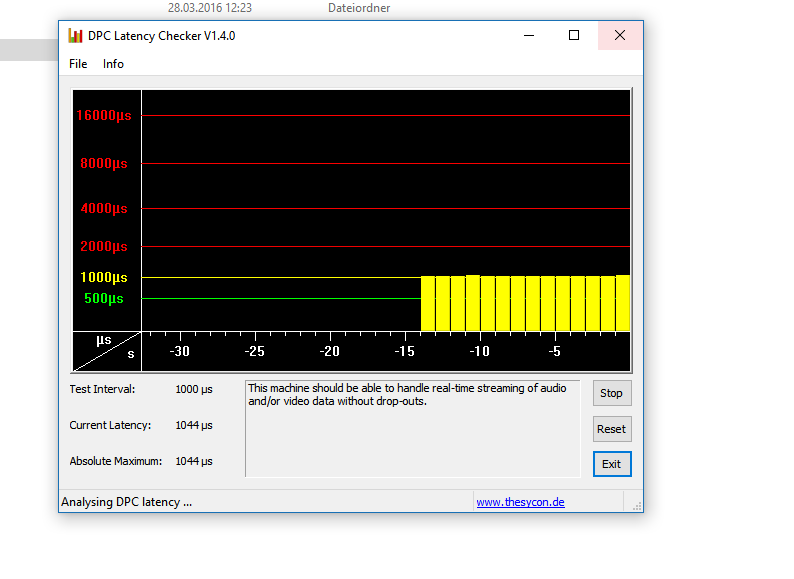The width and height of the screenshot is (794, 579).
Task: Click the message text box about real-time streaming
Action: click(413, 429)
